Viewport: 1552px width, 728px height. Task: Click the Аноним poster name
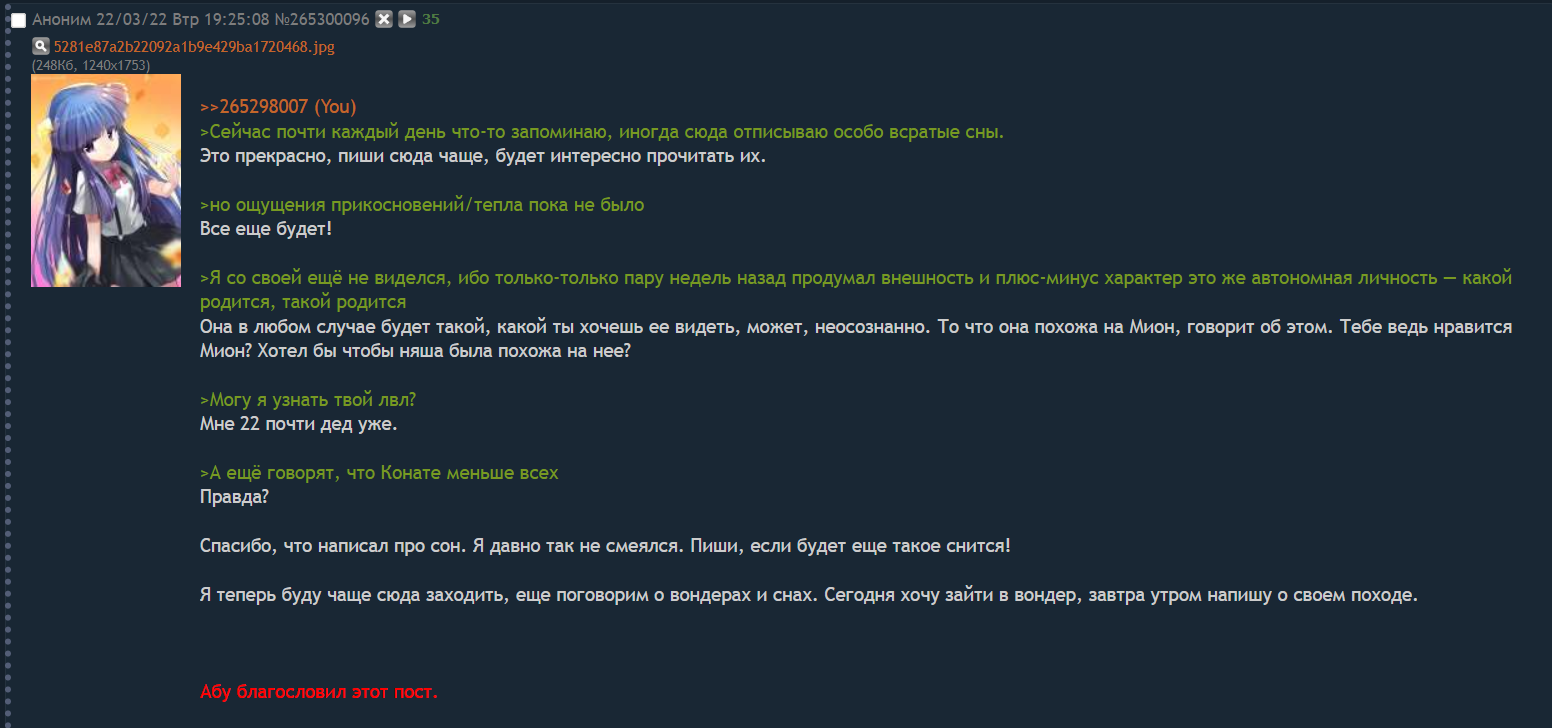click(62, 19)
